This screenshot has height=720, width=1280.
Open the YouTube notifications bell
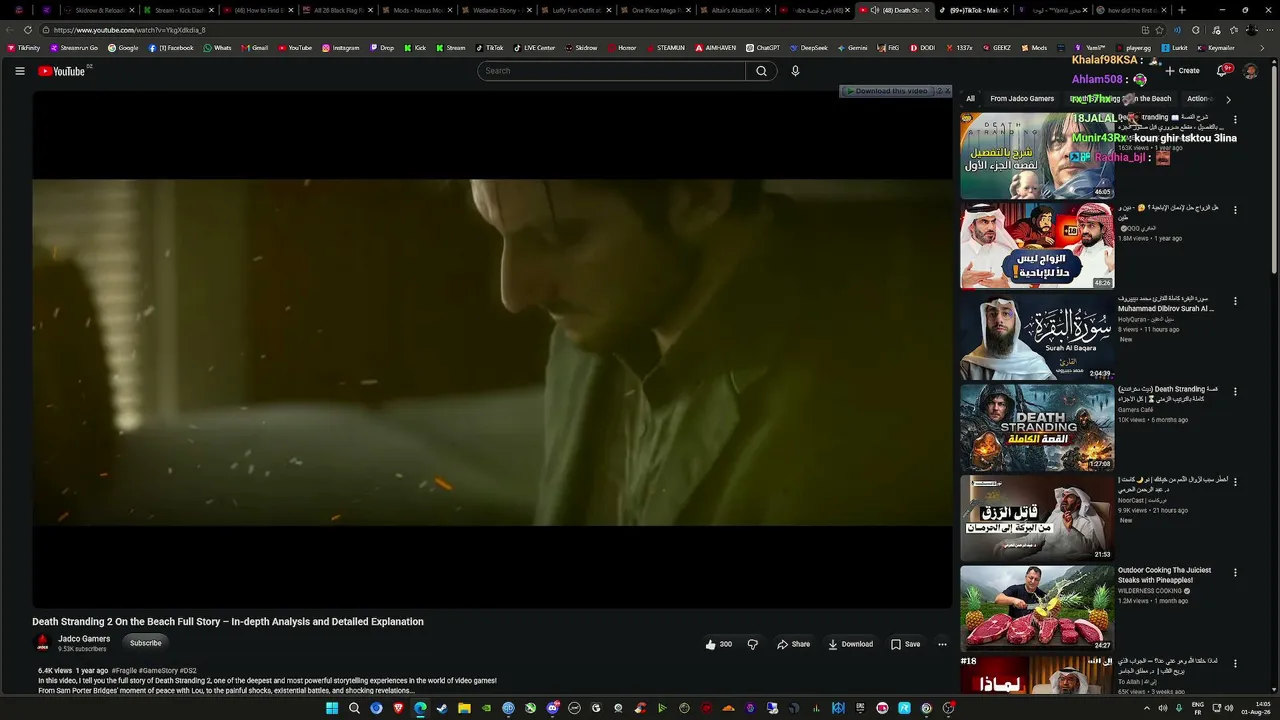click(x=1222, y=71)
